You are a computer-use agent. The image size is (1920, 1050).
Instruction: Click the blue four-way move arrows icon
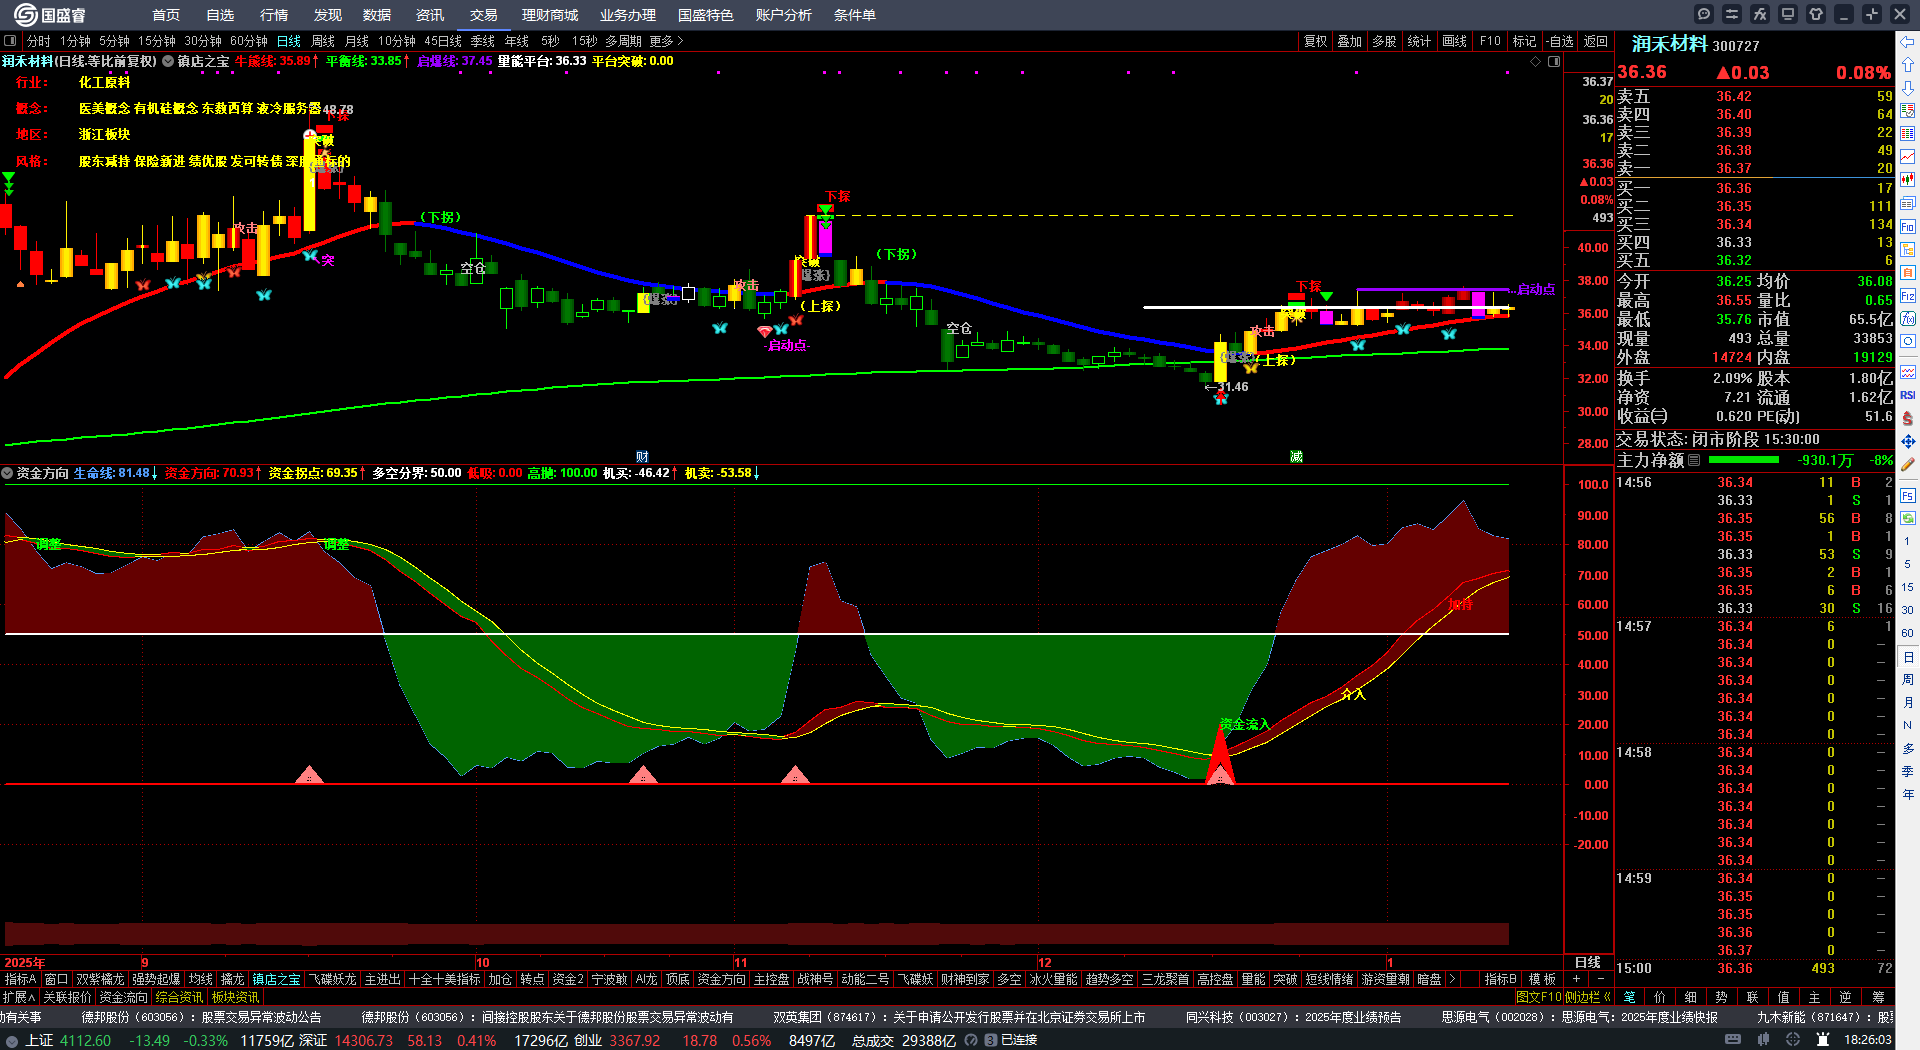pos(1908,441)
